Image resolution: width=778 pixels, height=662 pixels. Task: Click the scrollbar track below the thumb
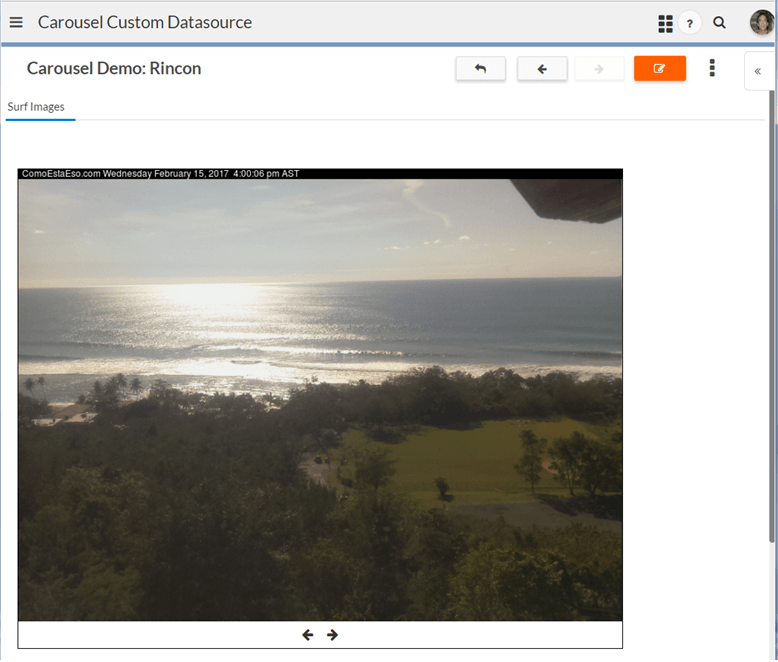click(x=771, y=600)
